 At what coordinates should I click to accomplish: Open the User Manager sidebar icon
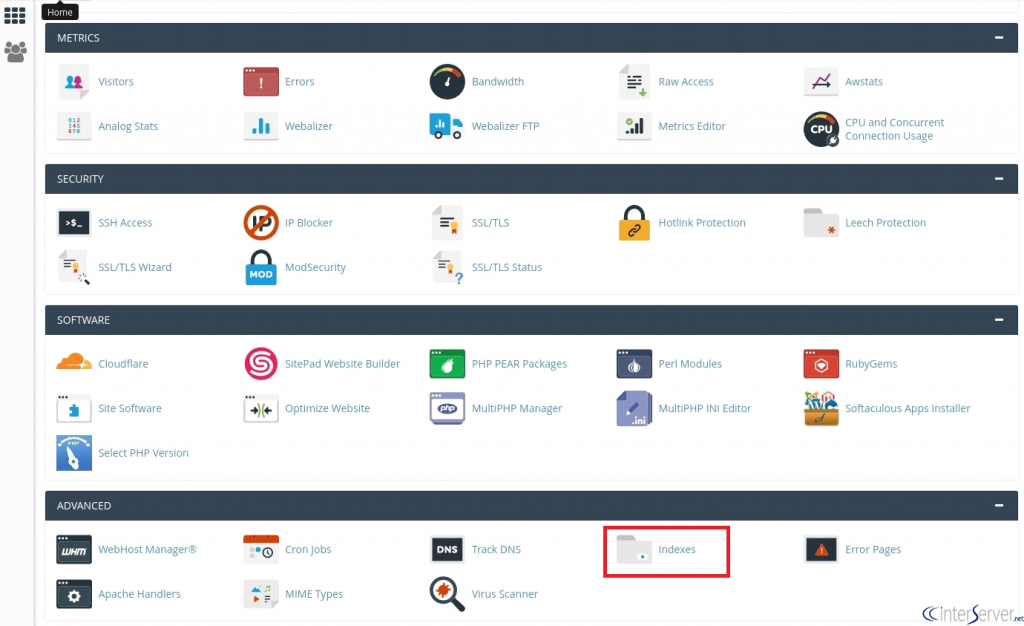point(15,52)
